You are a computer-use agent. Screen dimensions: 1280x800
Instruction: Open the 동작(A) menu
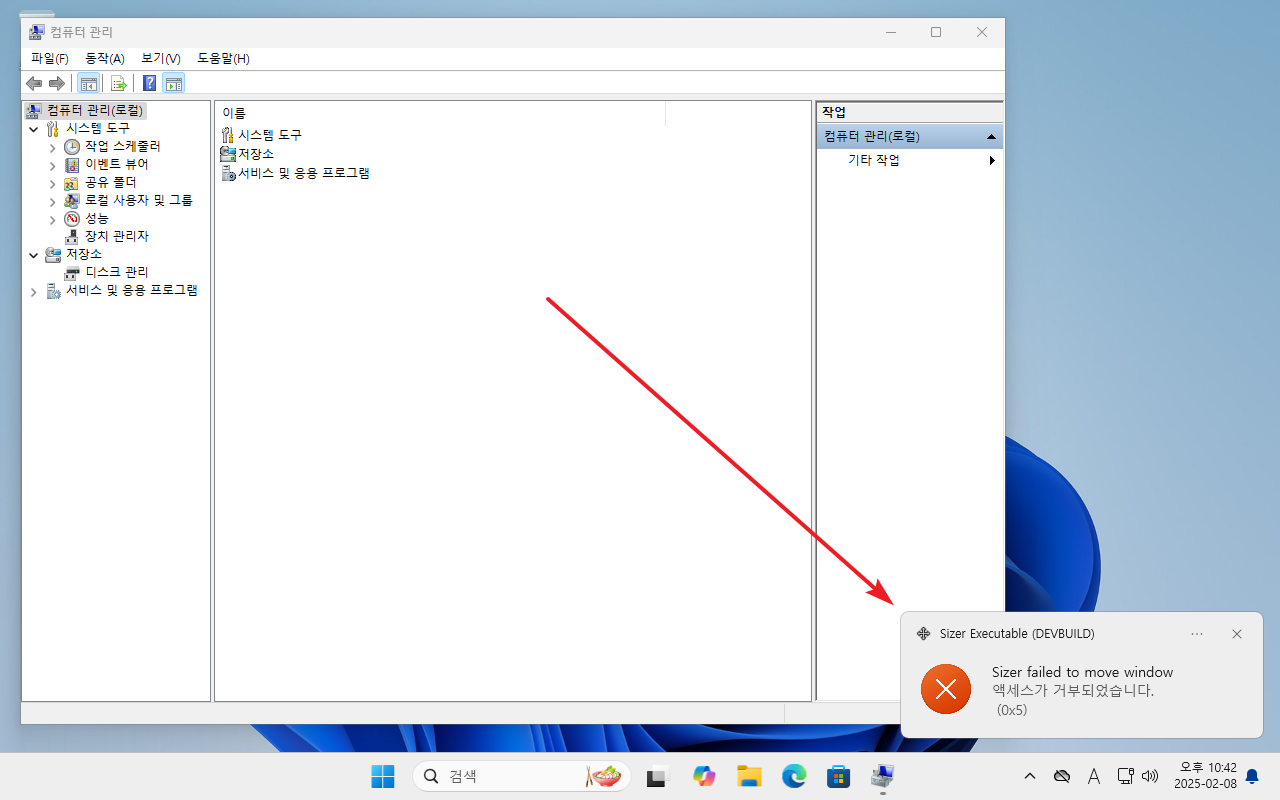(x=104, y=58)
